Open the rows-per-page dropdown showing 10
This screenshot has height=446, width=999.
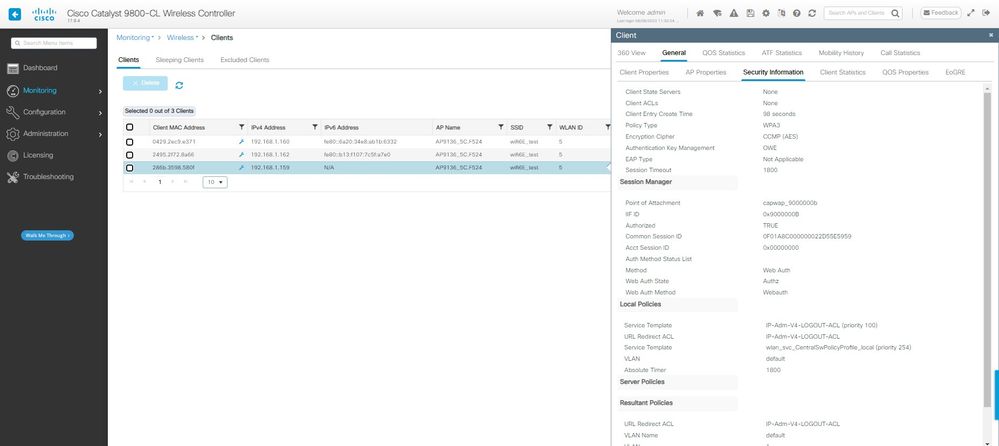click(215, 182)
